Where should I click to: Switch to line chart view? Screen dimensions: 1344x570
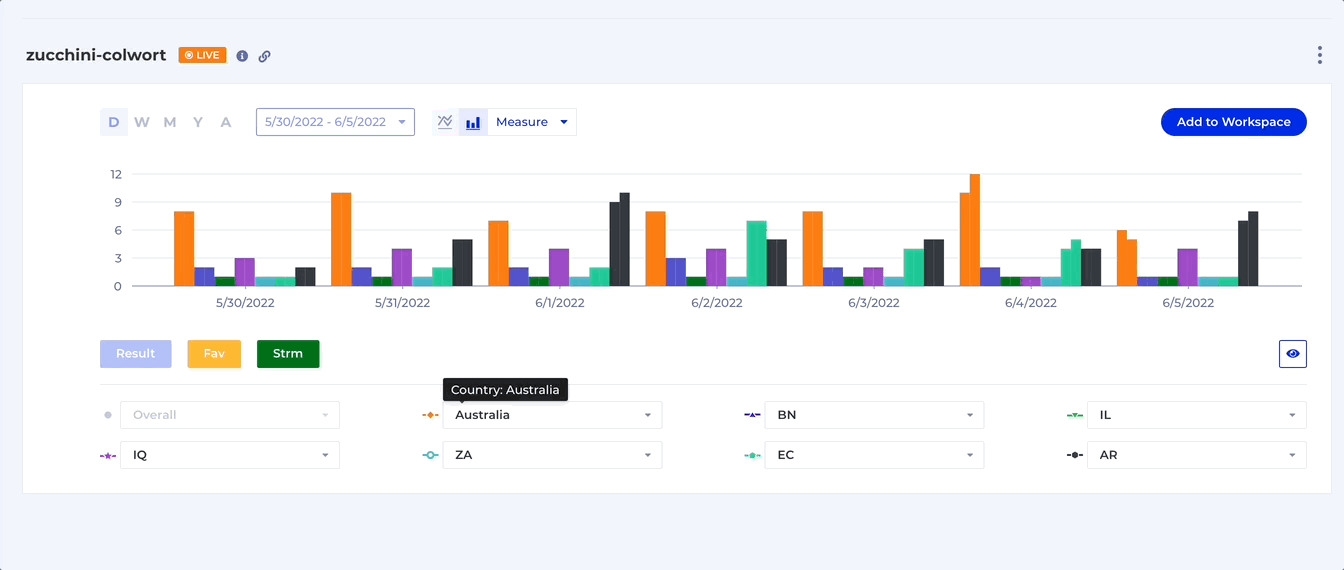coord(445,122)
